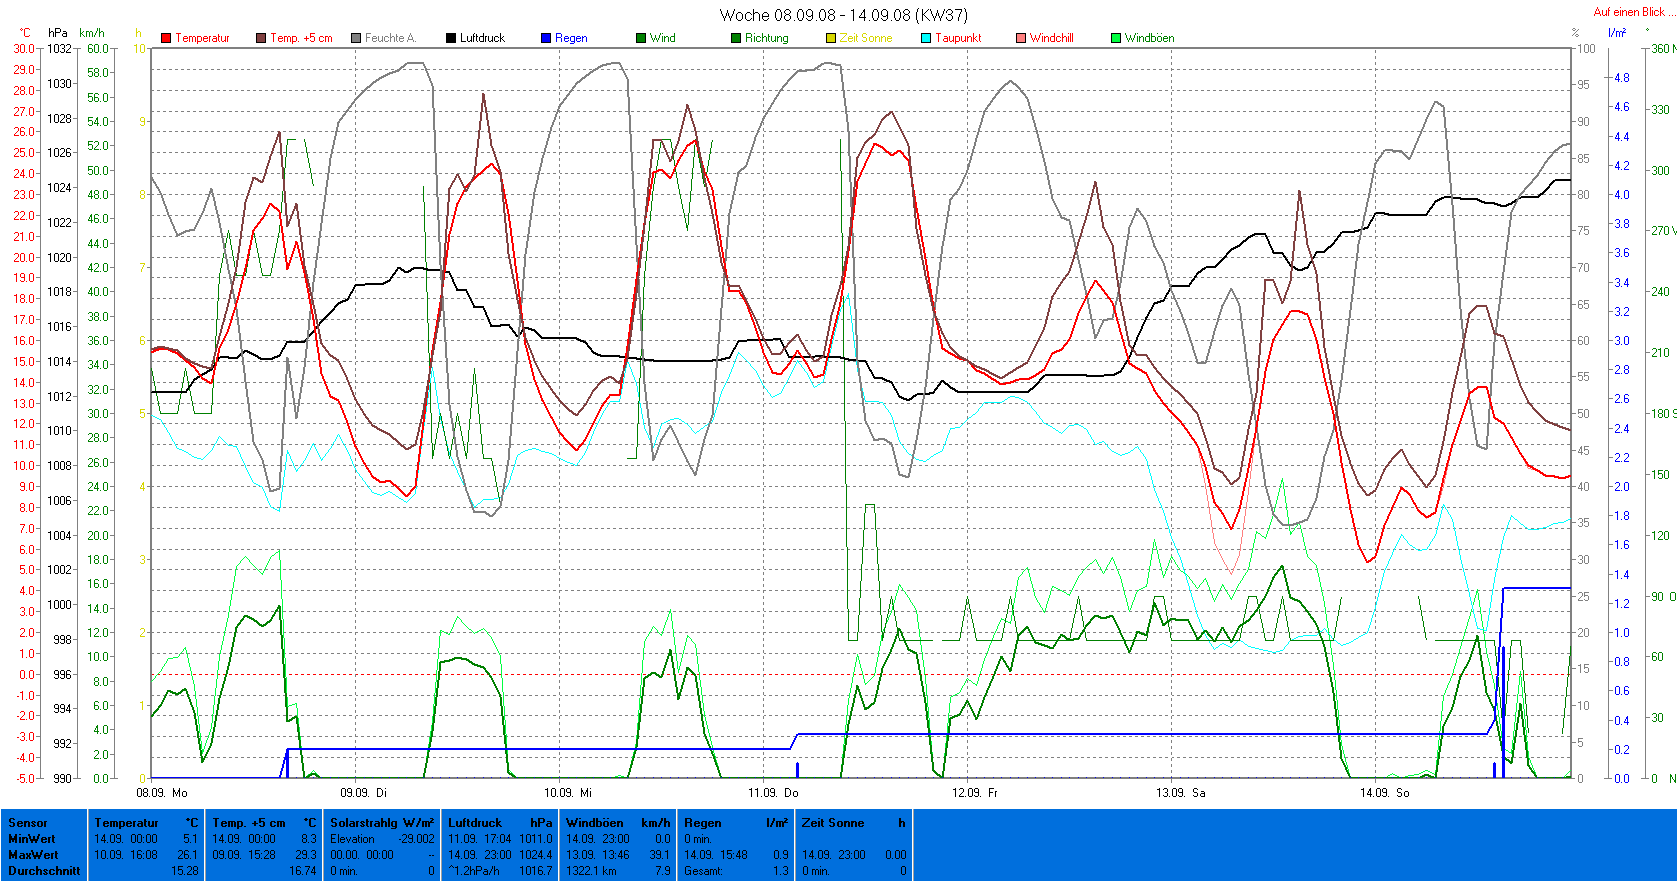
Task: Click the blue Regen legend square
Action: [x=546, y=38]
